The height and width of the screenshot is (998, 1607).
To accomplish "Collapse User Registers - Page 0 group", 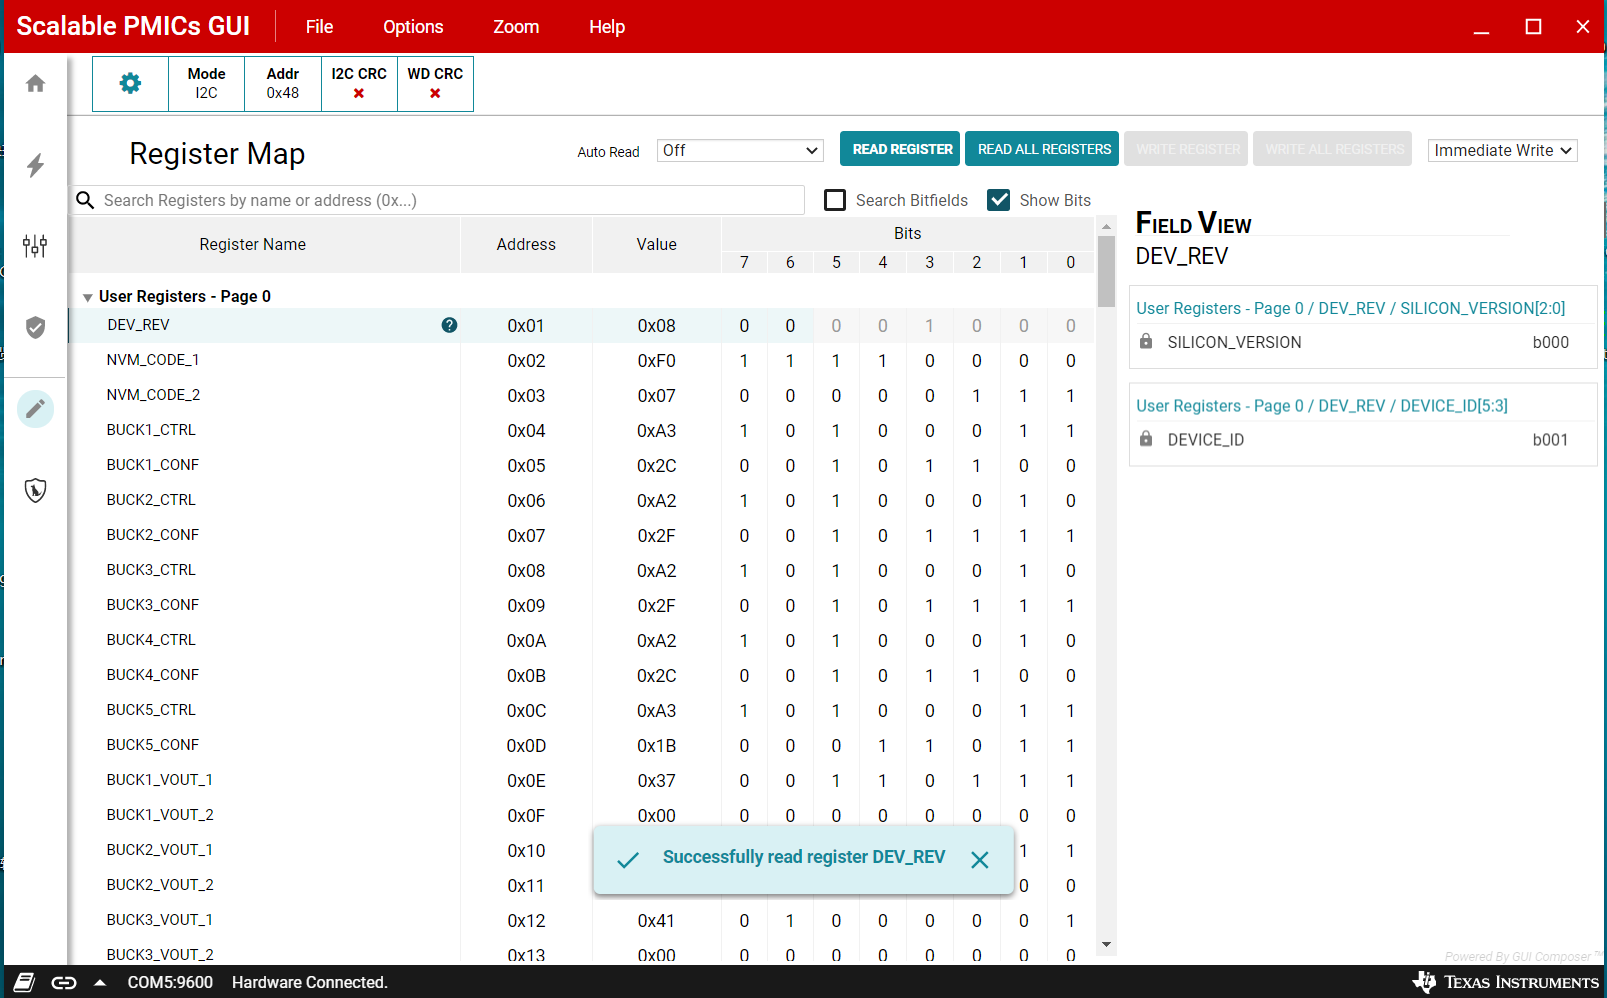I will pos(88,297).
